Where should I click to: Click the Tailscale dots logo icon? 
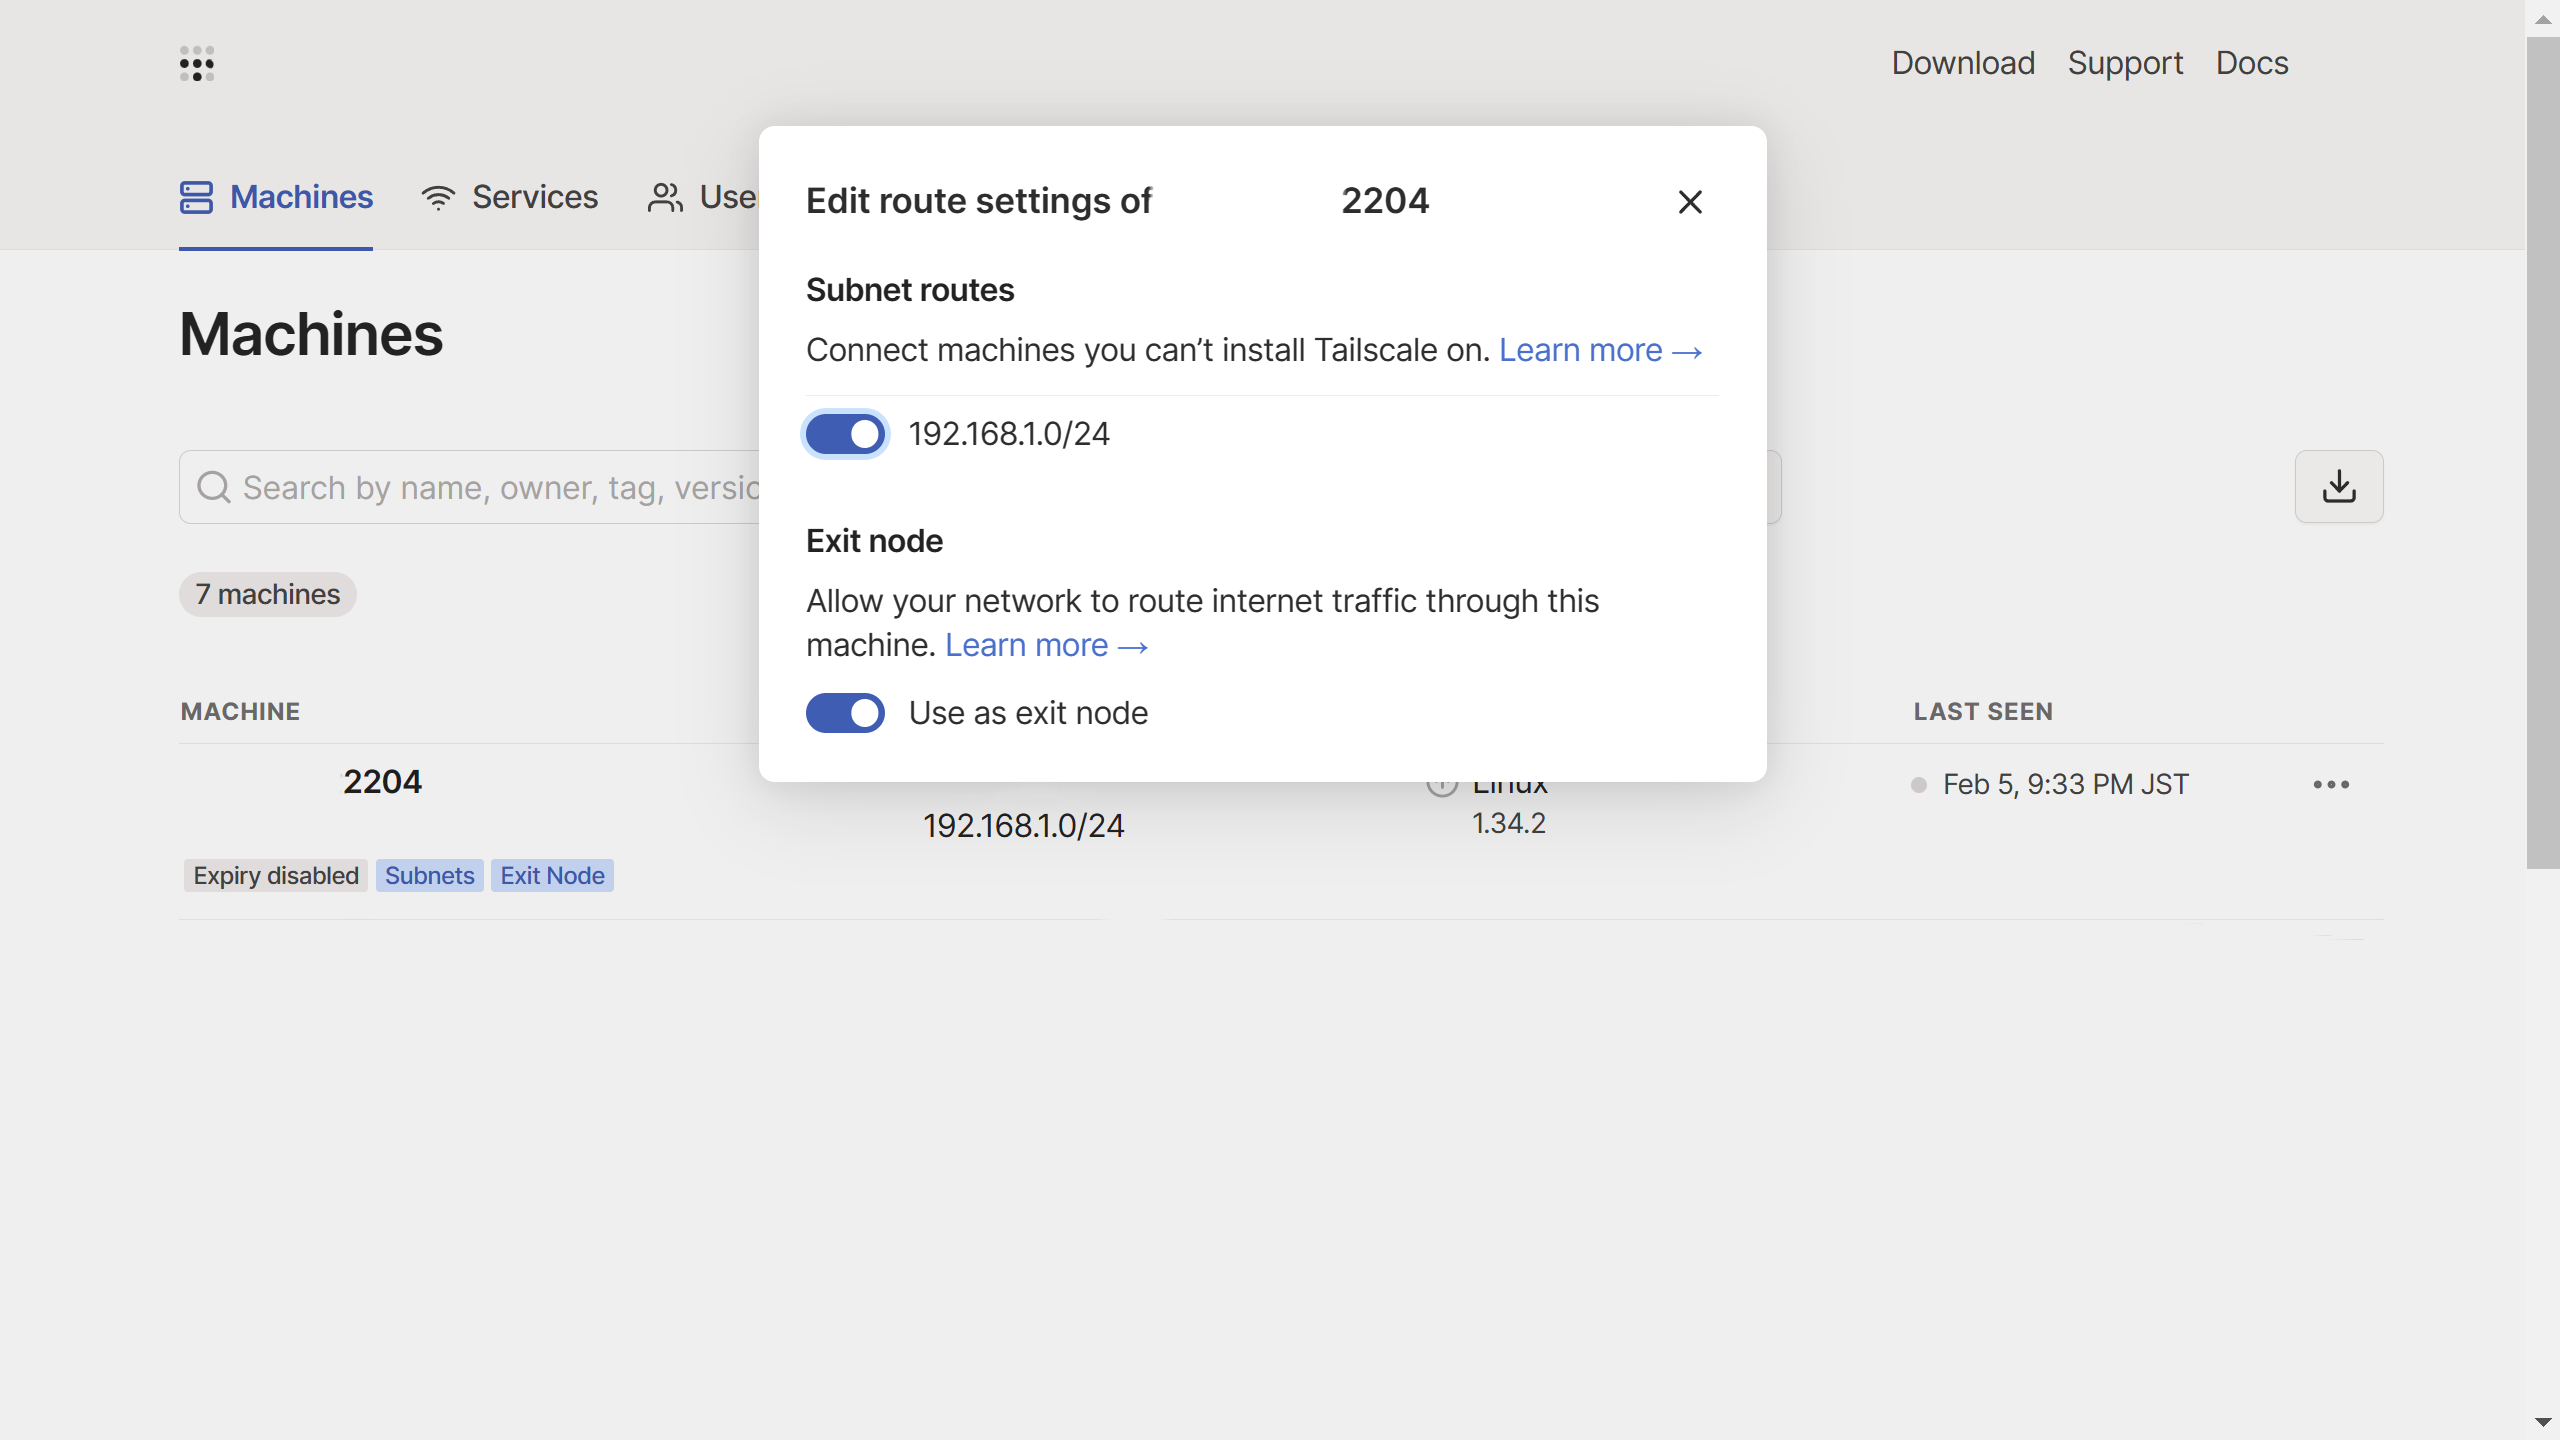pyautogui.click(x=197, y=63)
